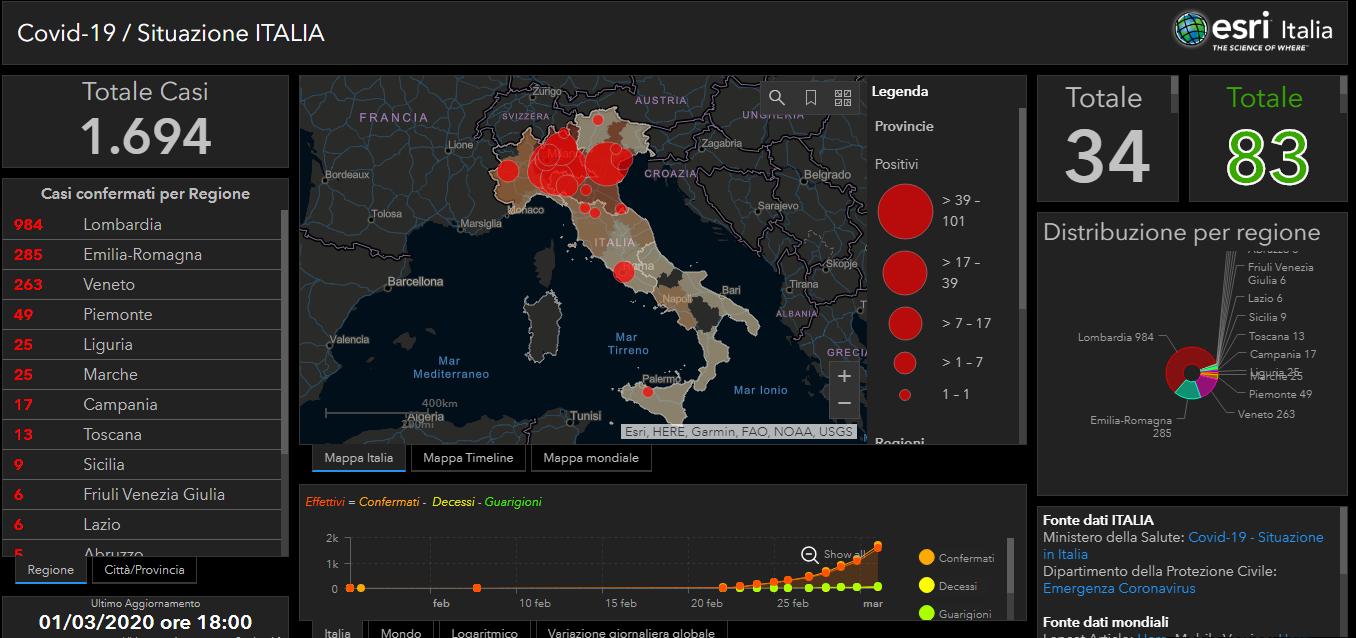Click the latest orange data point on chart
This screenshot has width=1356, height=638.
pyautogui.click(x=878, y=546)
